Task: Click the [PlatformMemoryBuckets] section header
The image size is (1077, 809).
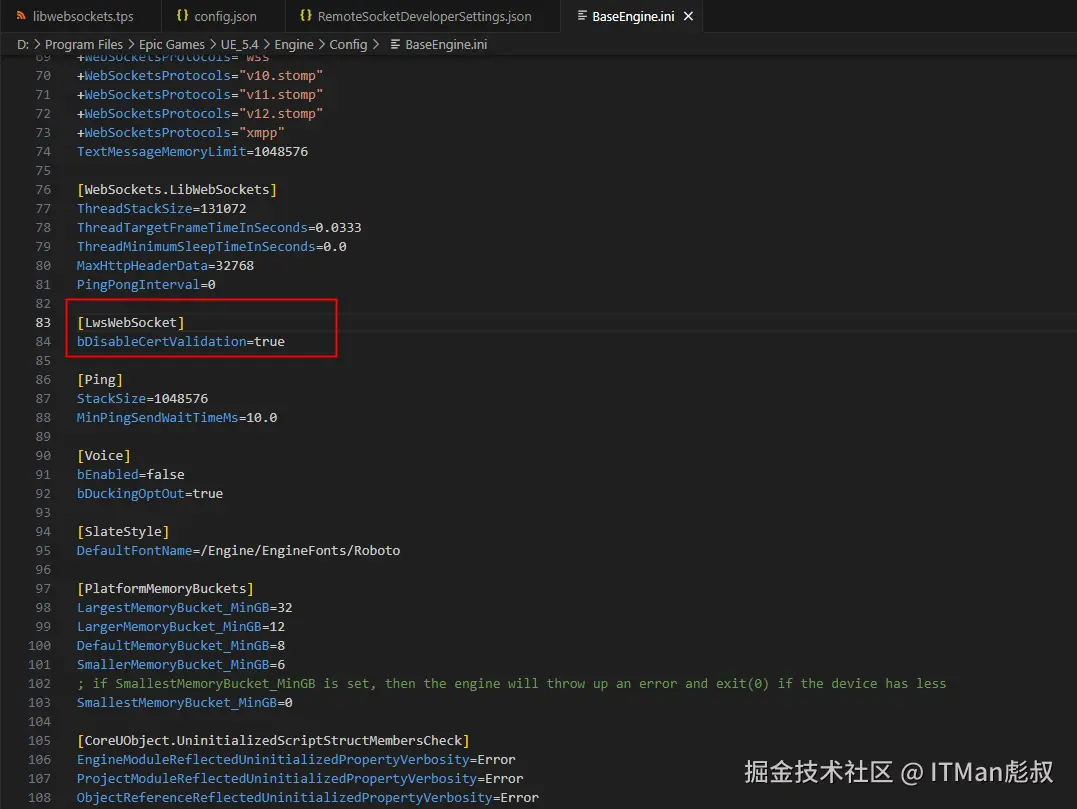Action: click(166, 589)
